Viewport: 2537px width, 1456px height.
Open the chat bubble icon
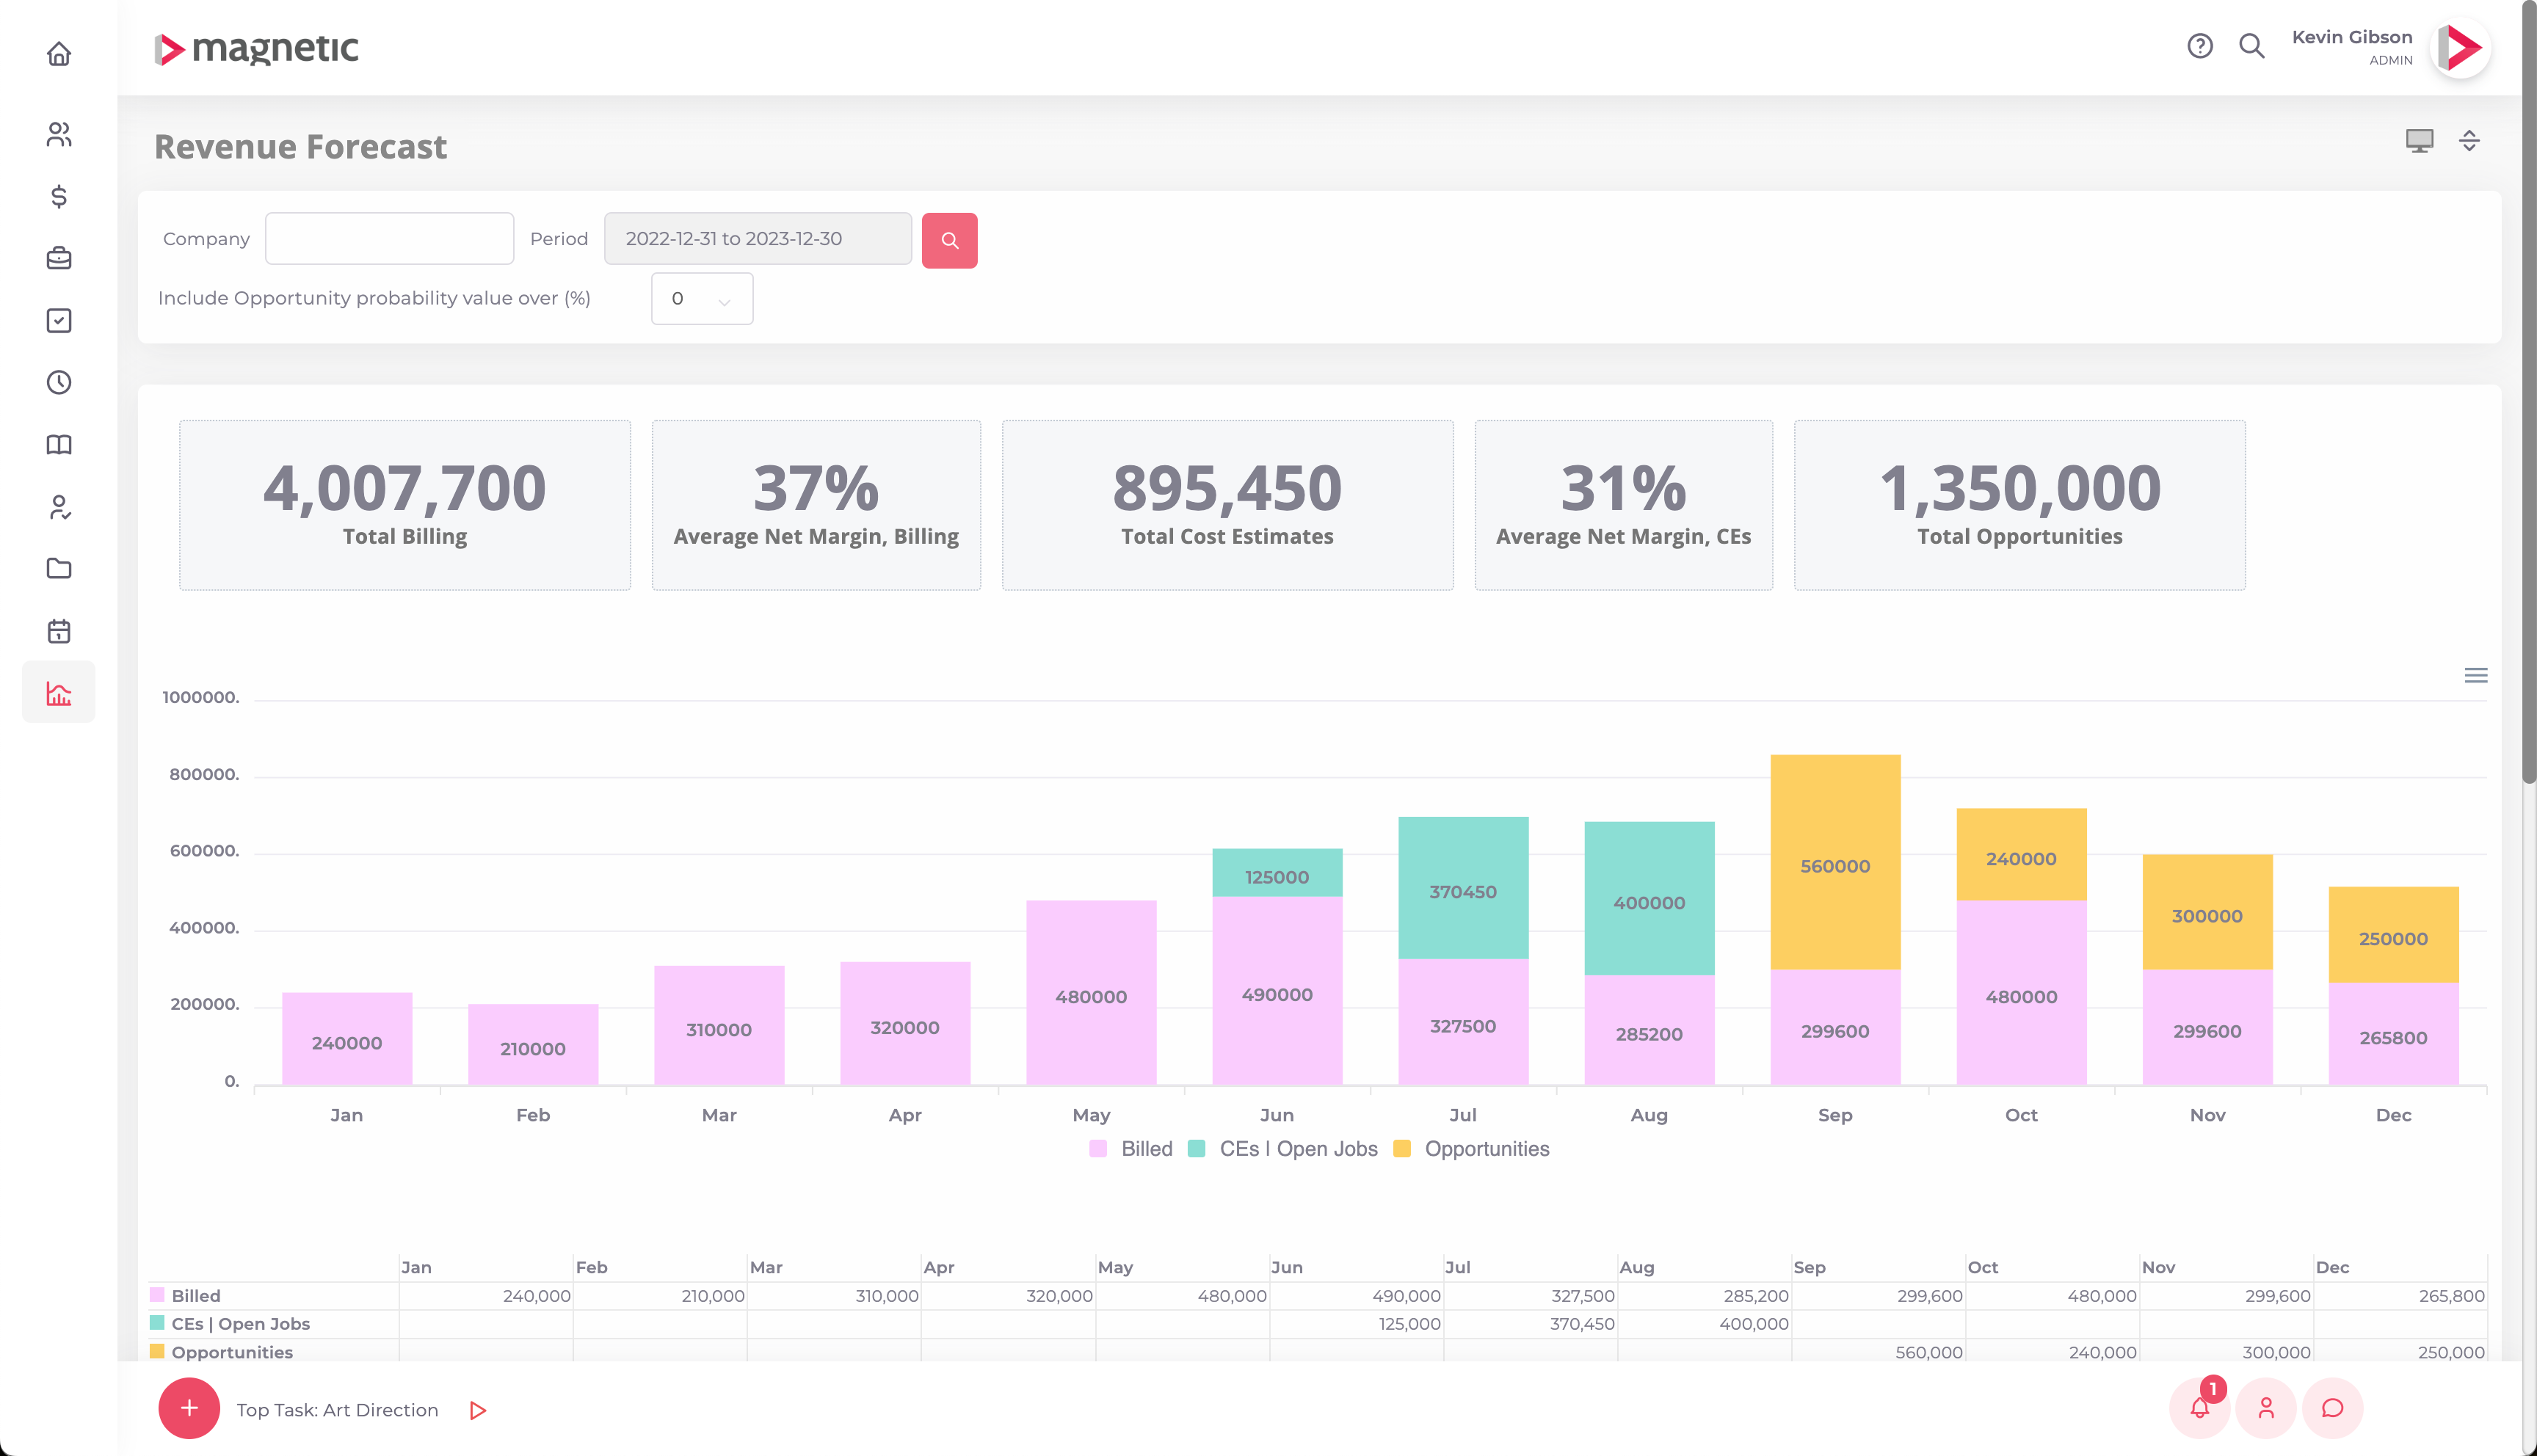tap(2332, 1408)
